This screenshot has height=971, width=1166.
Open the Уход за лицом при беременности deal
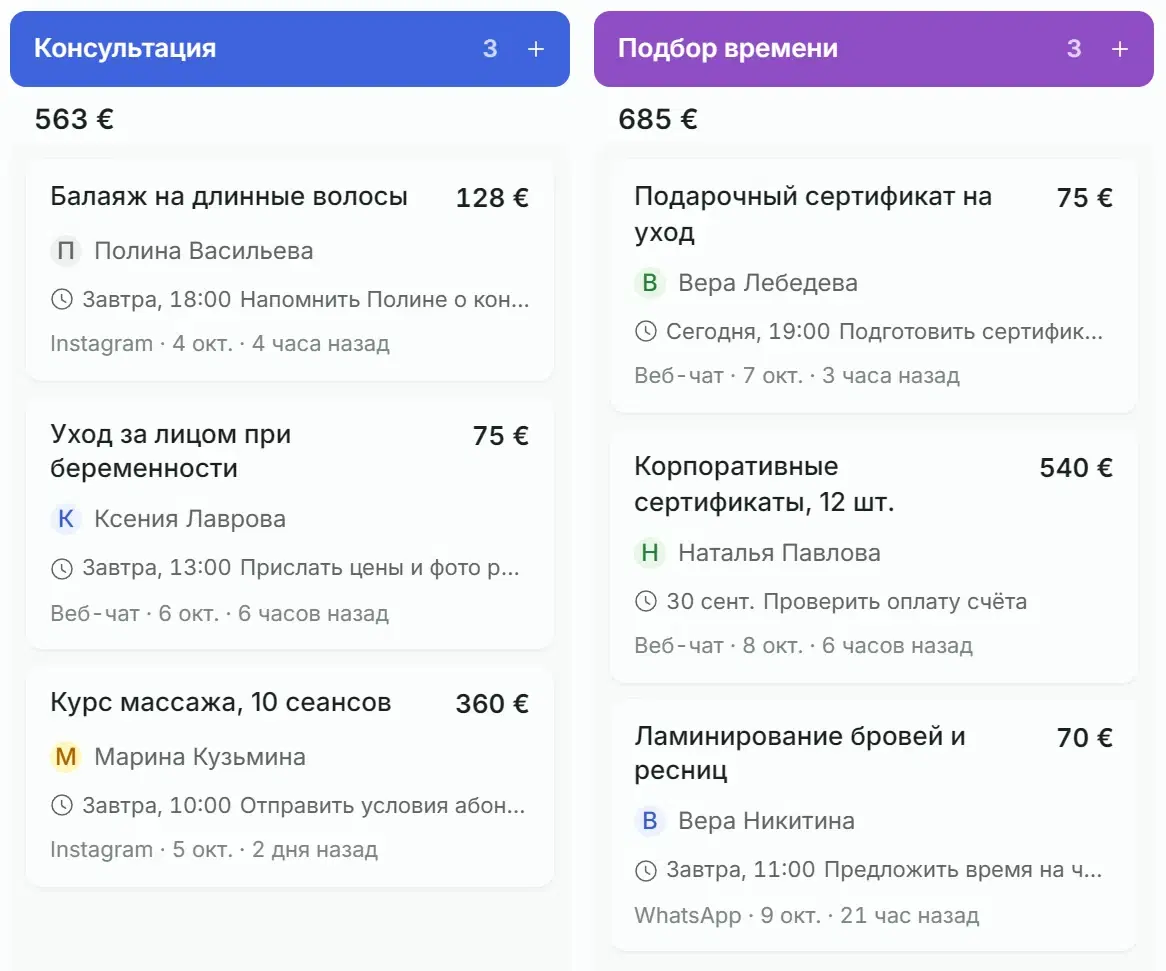coord(171,451)
